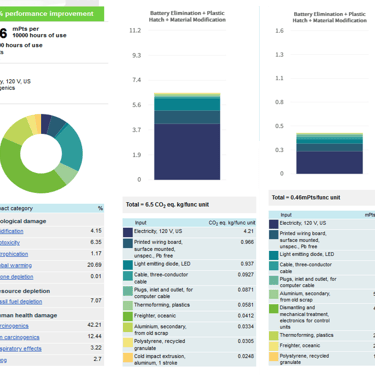
Task: Click the 'CO2 eq. kg/func unit' column header
Action: [x=232, y=223]
